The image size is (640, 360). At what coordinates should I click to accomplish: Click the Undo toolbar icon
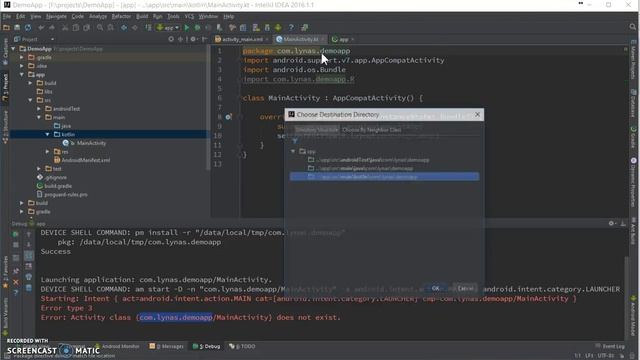coord(41,27)
